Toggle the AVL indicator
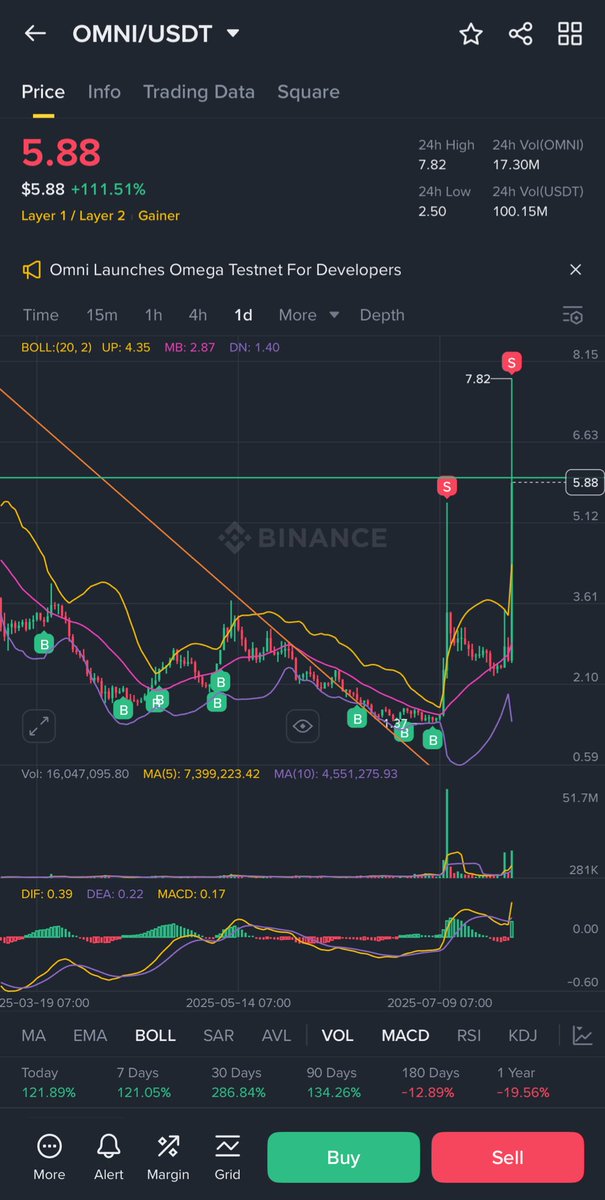This screenshot has height=1200, width=605. point(276,1036)
